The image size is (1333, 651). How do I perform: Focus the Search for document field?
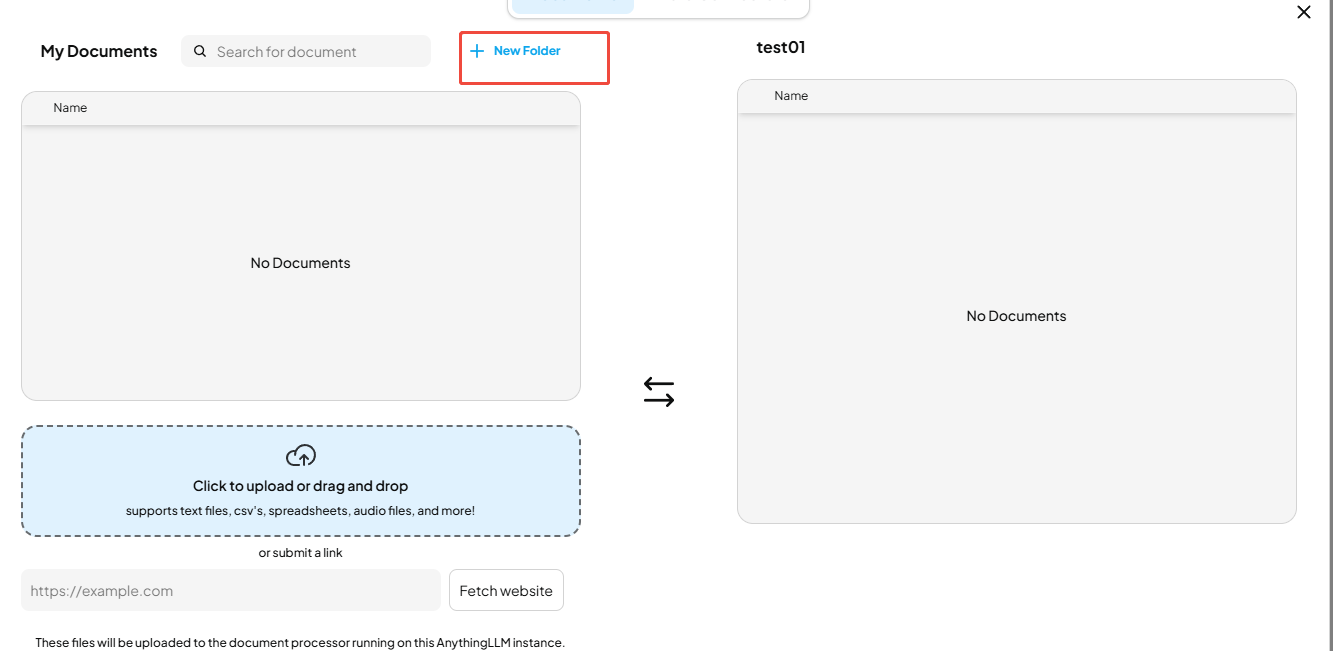tap(306, 52)
